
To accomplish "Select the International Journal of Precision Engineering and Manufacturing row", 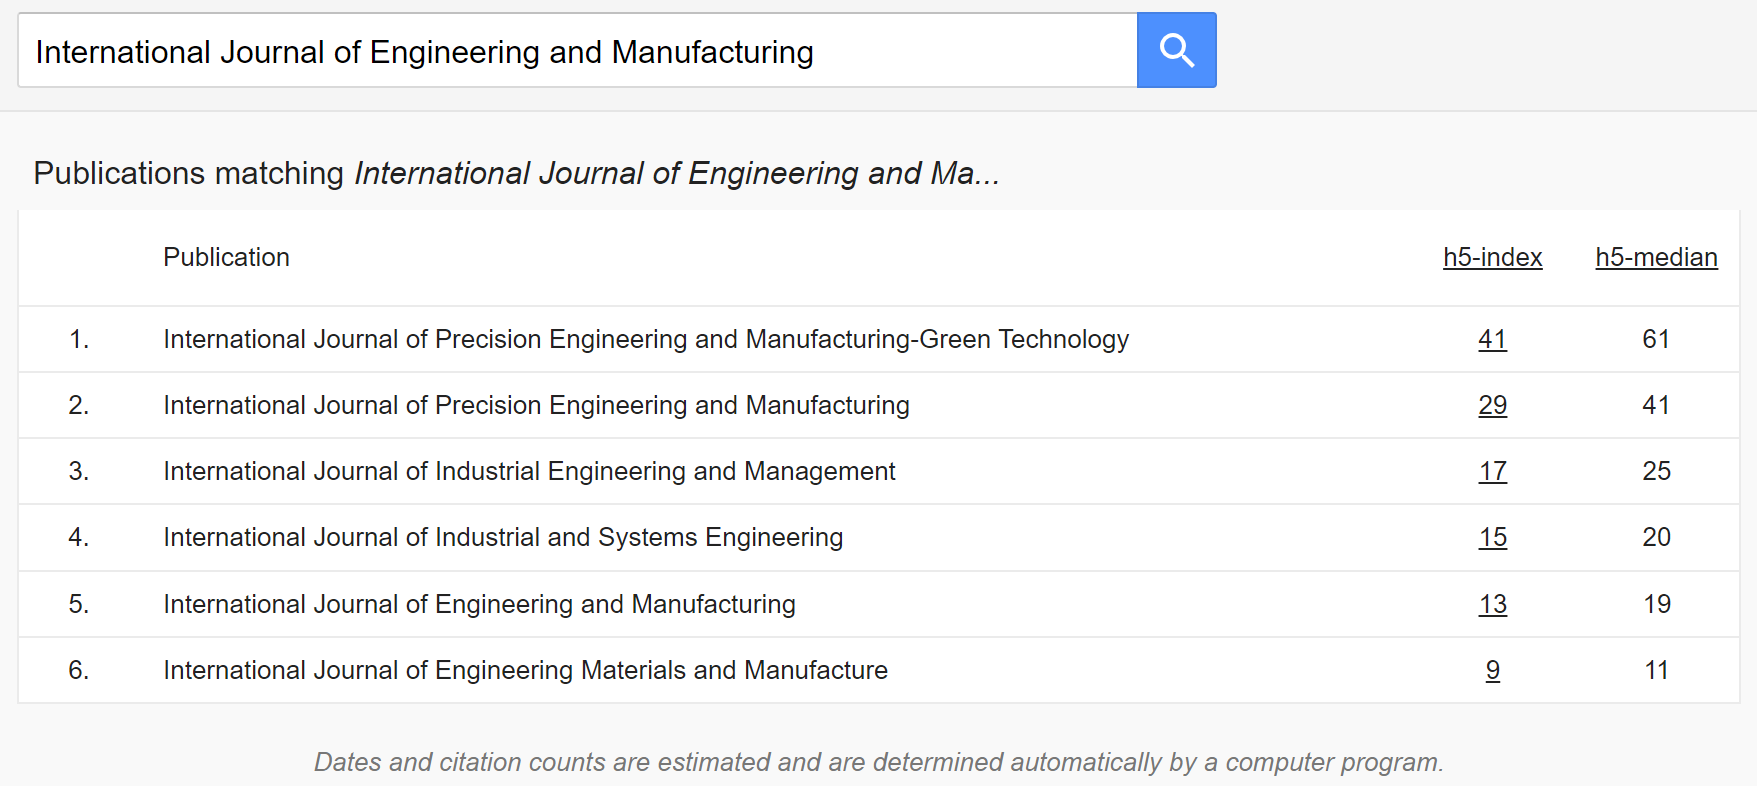I will click(x=879, y=405).
